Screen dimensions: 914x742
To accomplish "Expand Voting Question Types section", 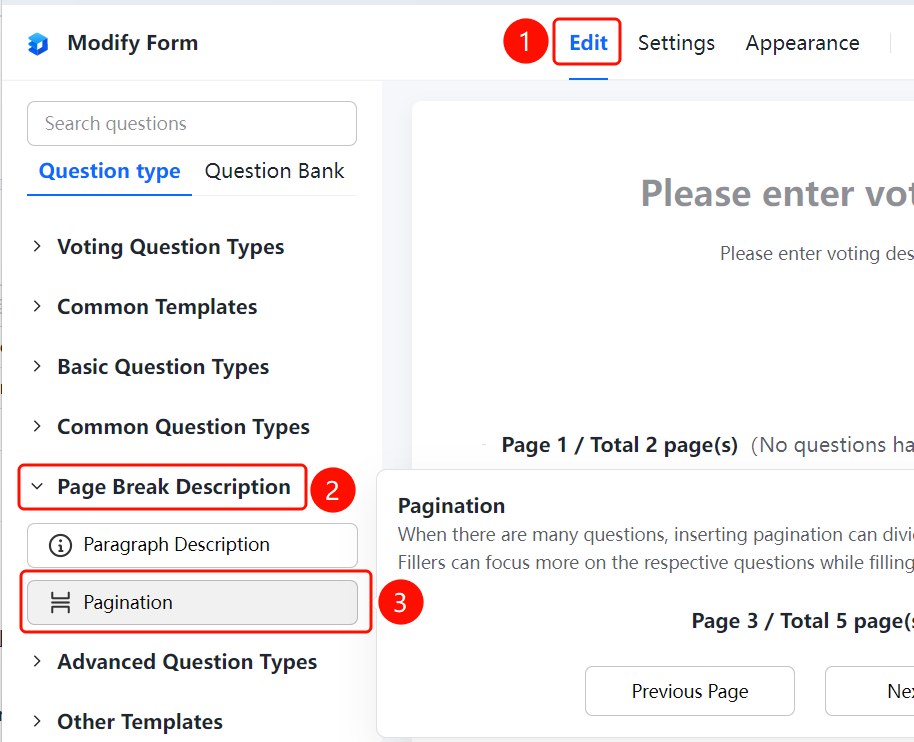I will pyautogui.click(x=37, y=247).
